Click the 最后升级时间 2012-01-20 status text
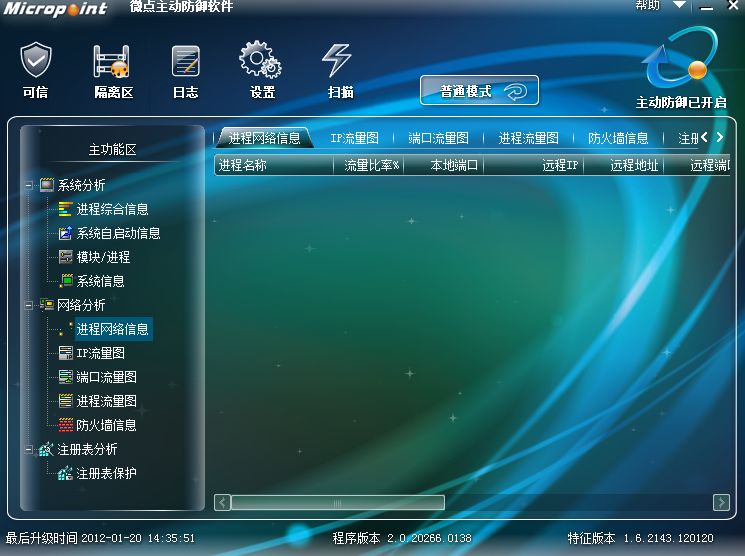The height and width of the screenshot is (556, 745). pyautogui.click(x=100, y=538)
